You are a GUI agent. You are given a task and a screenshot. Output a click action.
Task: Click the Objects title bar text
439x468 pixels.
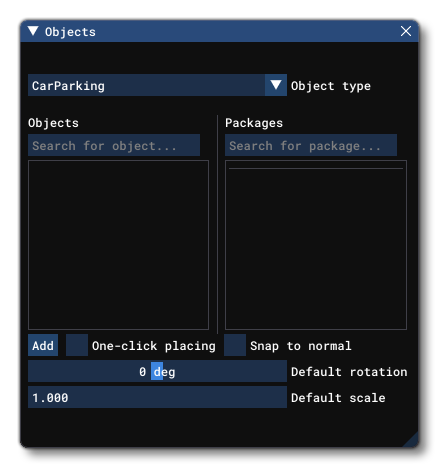tap(70, 32)
